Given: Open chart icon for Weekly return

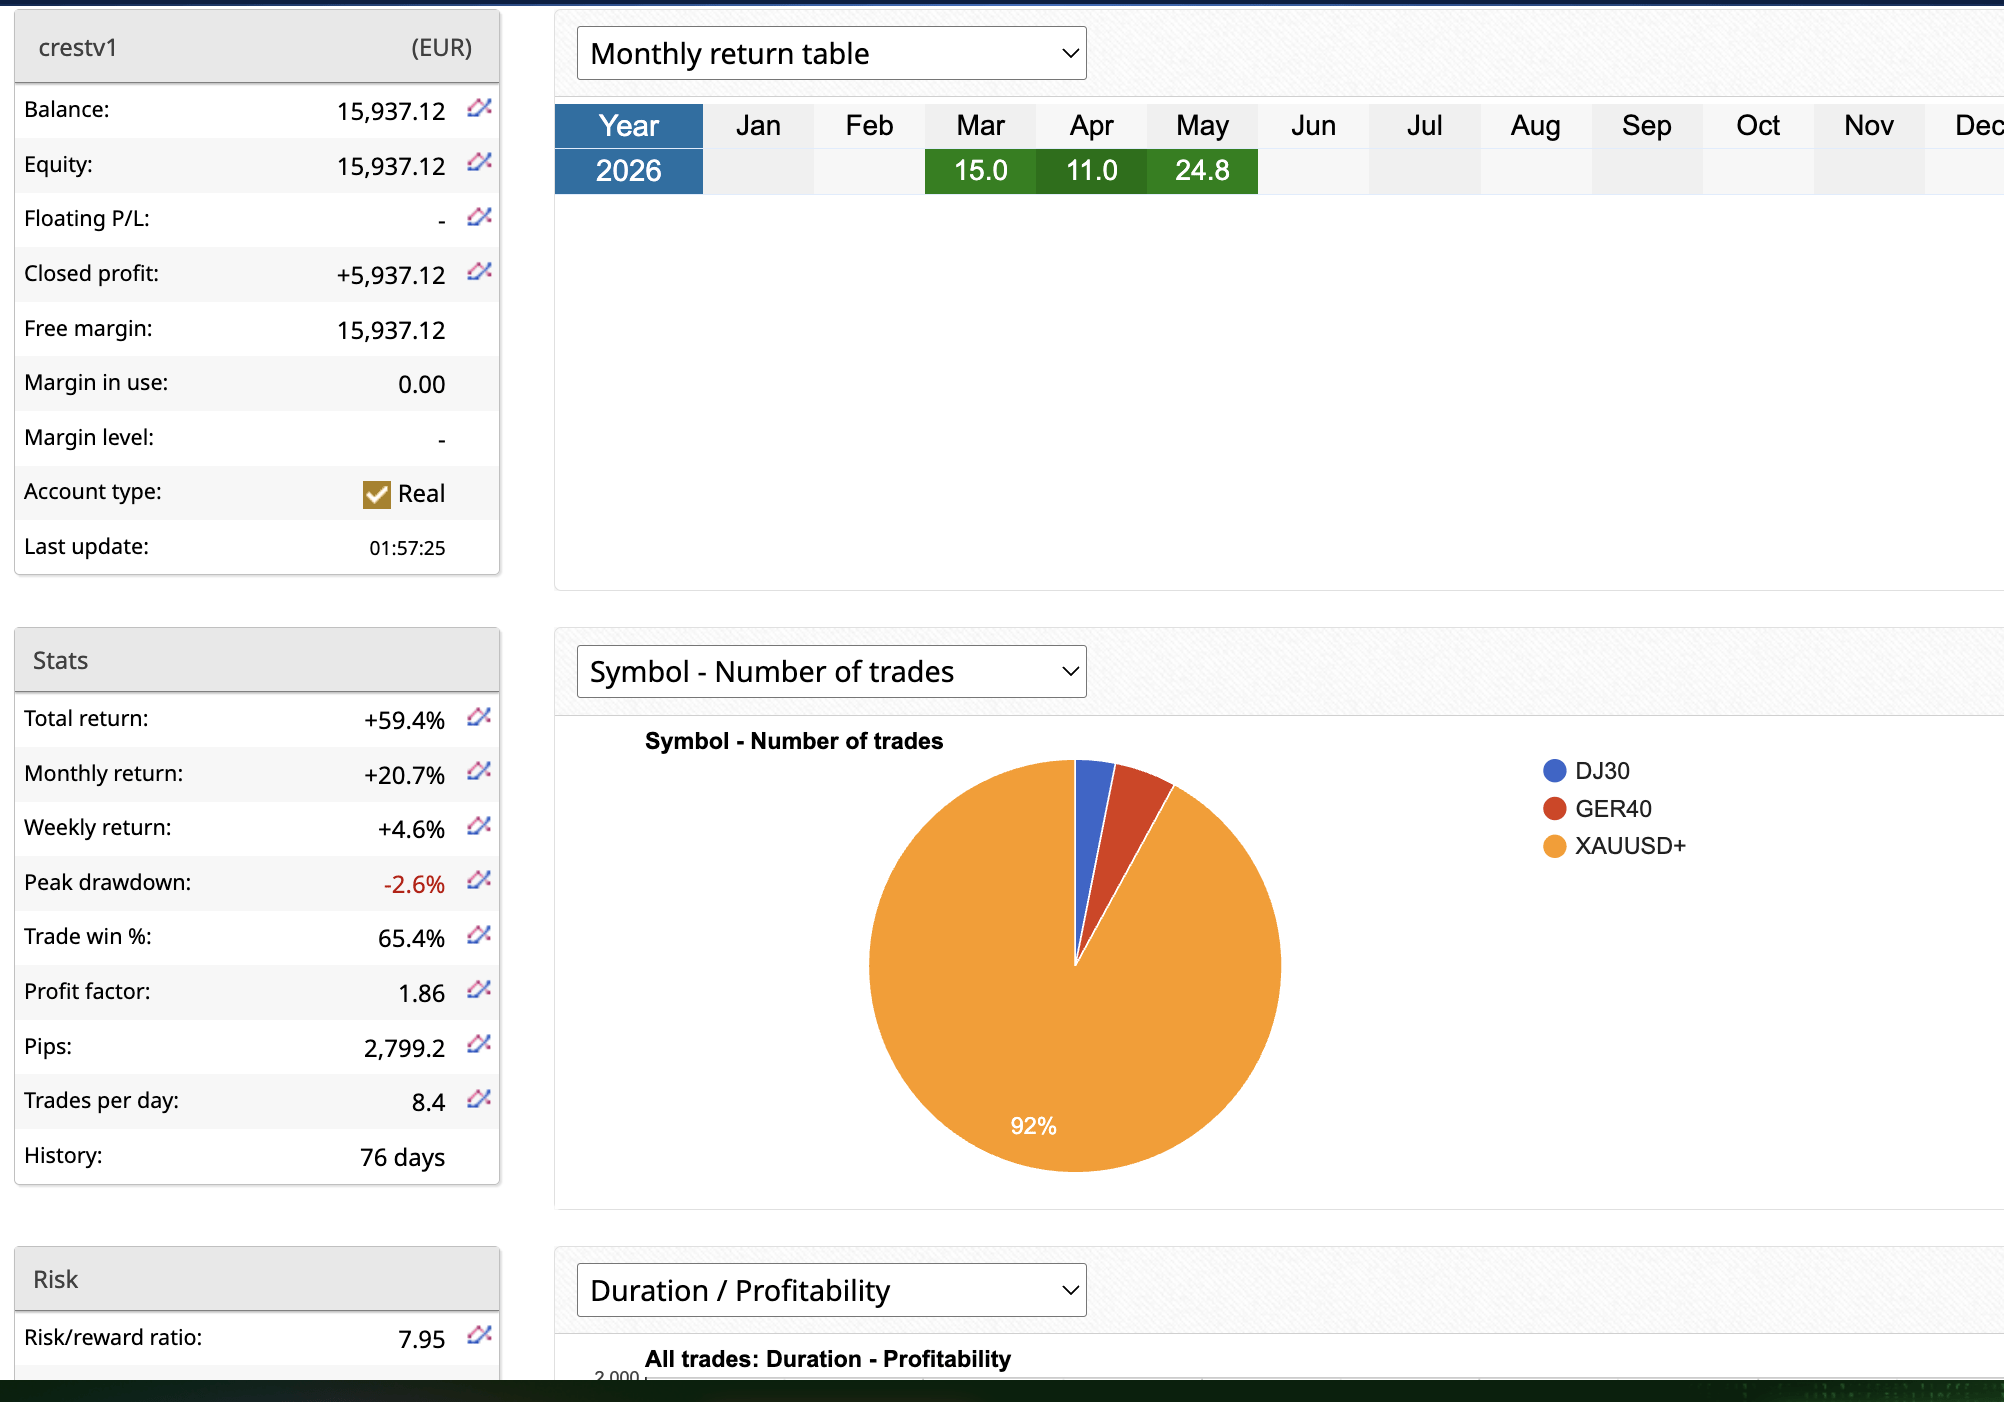Looking at the screenshot, I should (480, 826).
